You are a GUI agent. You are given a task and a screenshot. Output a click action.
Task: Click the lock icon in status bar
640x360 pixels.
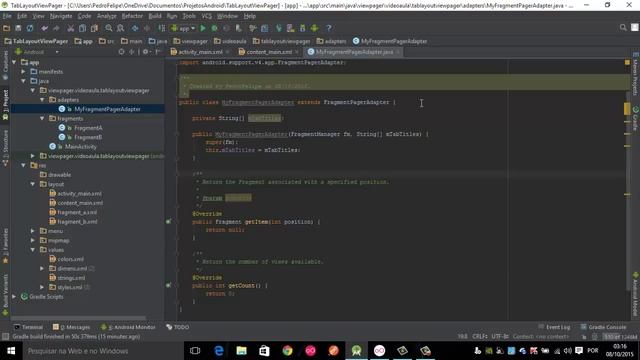tap(584, 337)
